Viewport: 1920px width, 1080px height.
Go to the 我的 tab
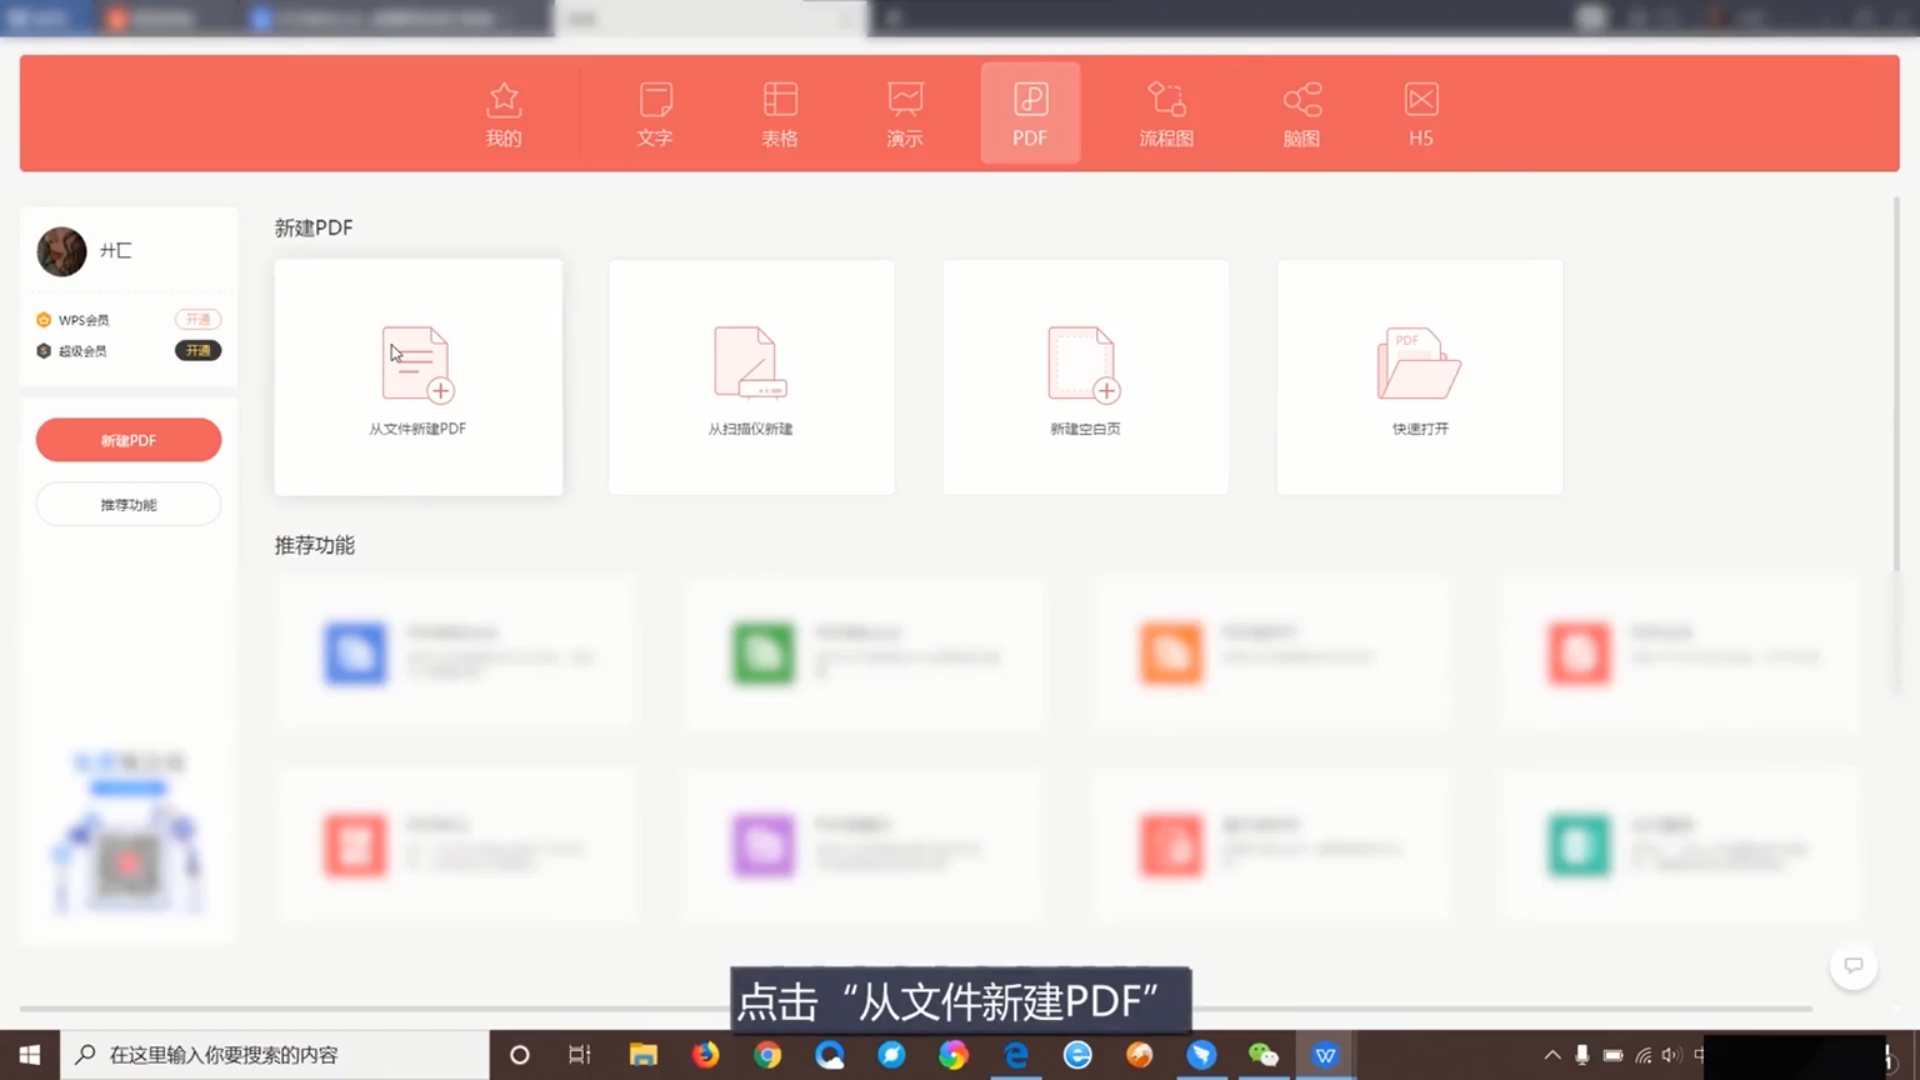tap(504, 113)
